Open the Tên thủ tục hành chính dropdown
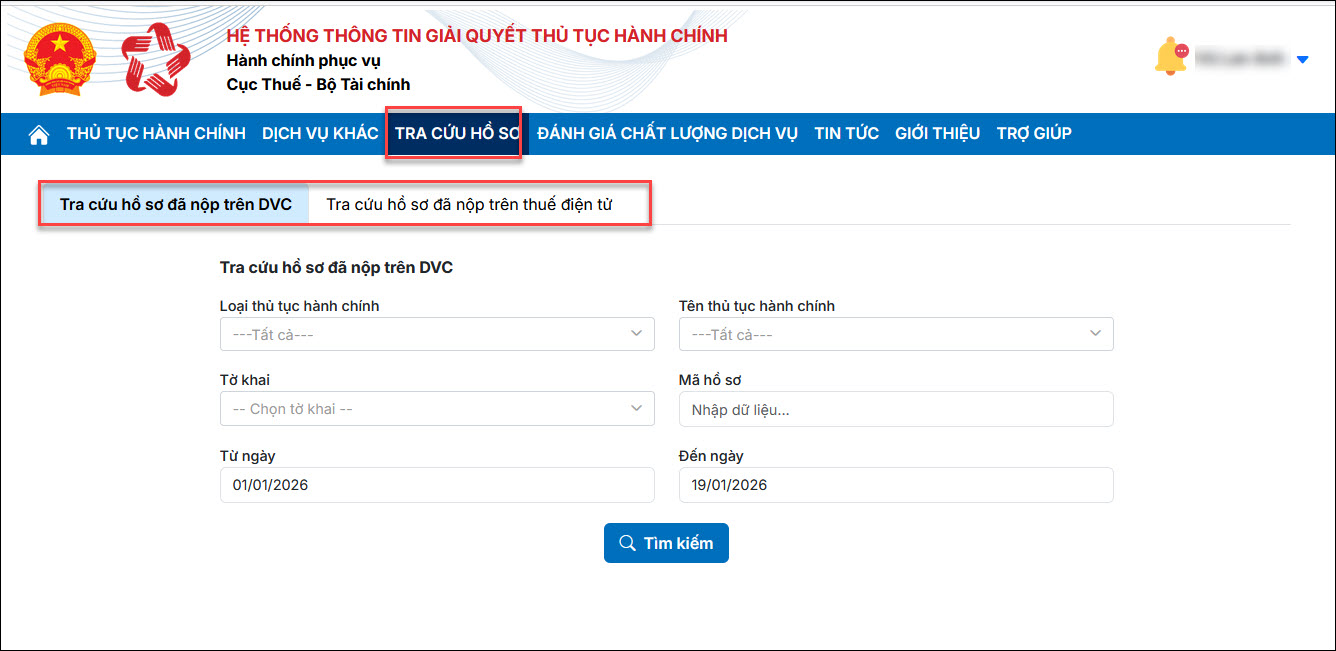 (x=895, y=334)
